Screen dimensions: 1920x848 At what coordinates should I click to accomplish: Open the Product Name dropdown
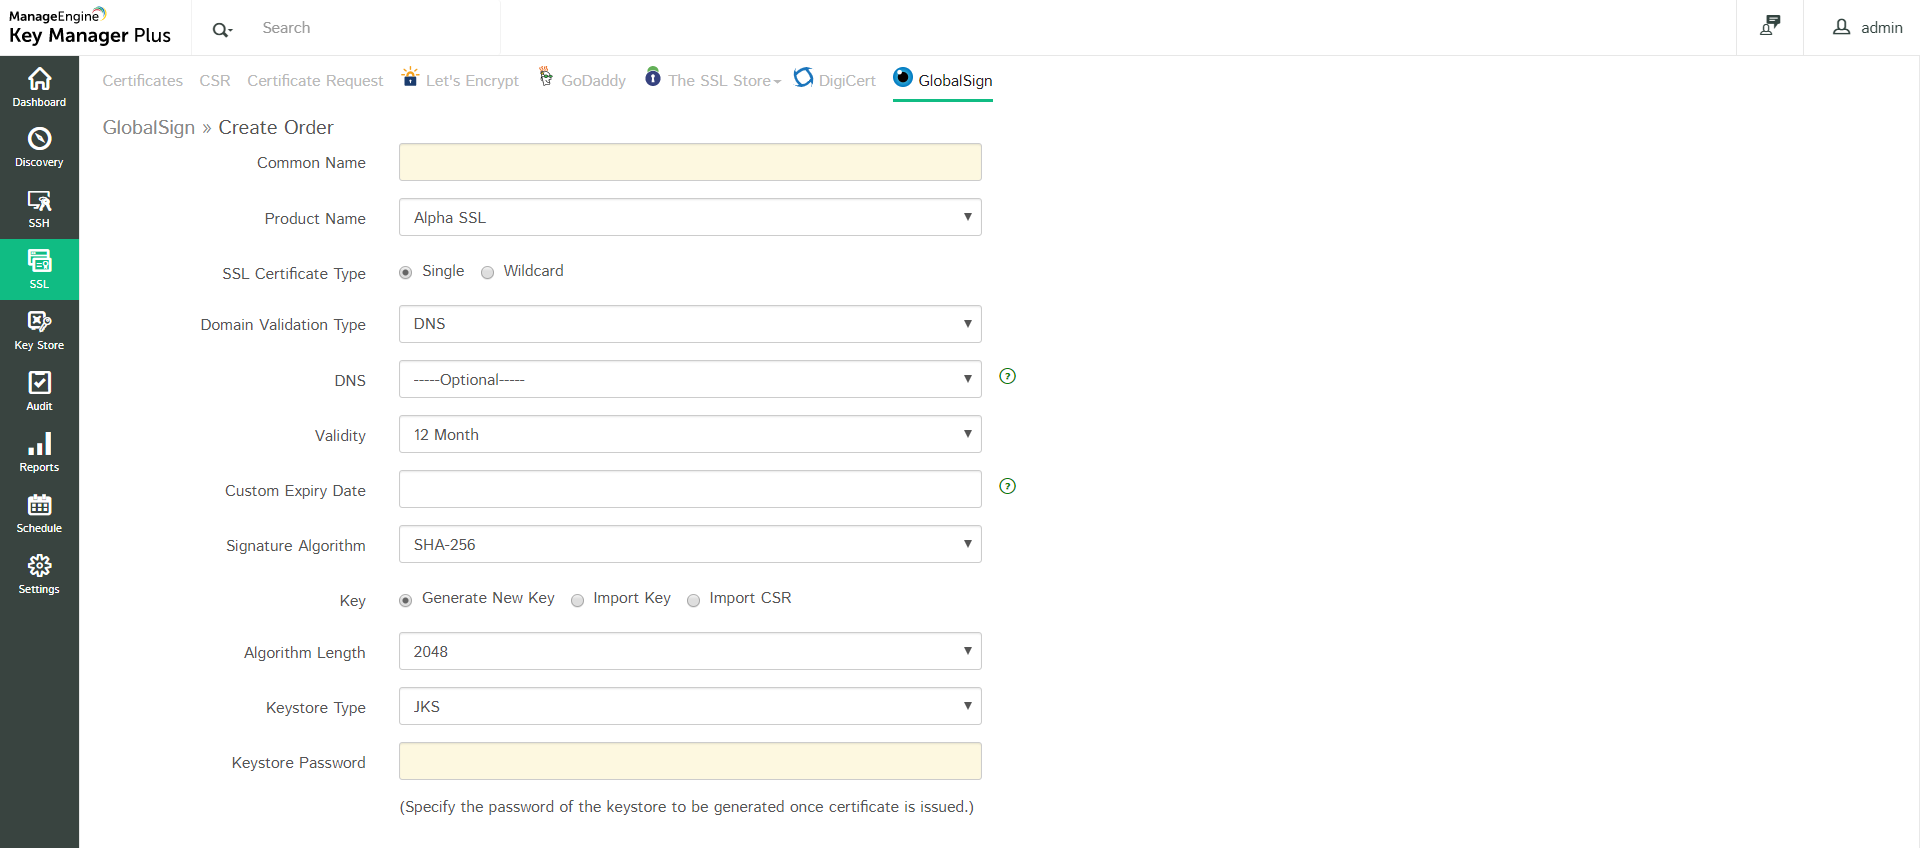690,217
